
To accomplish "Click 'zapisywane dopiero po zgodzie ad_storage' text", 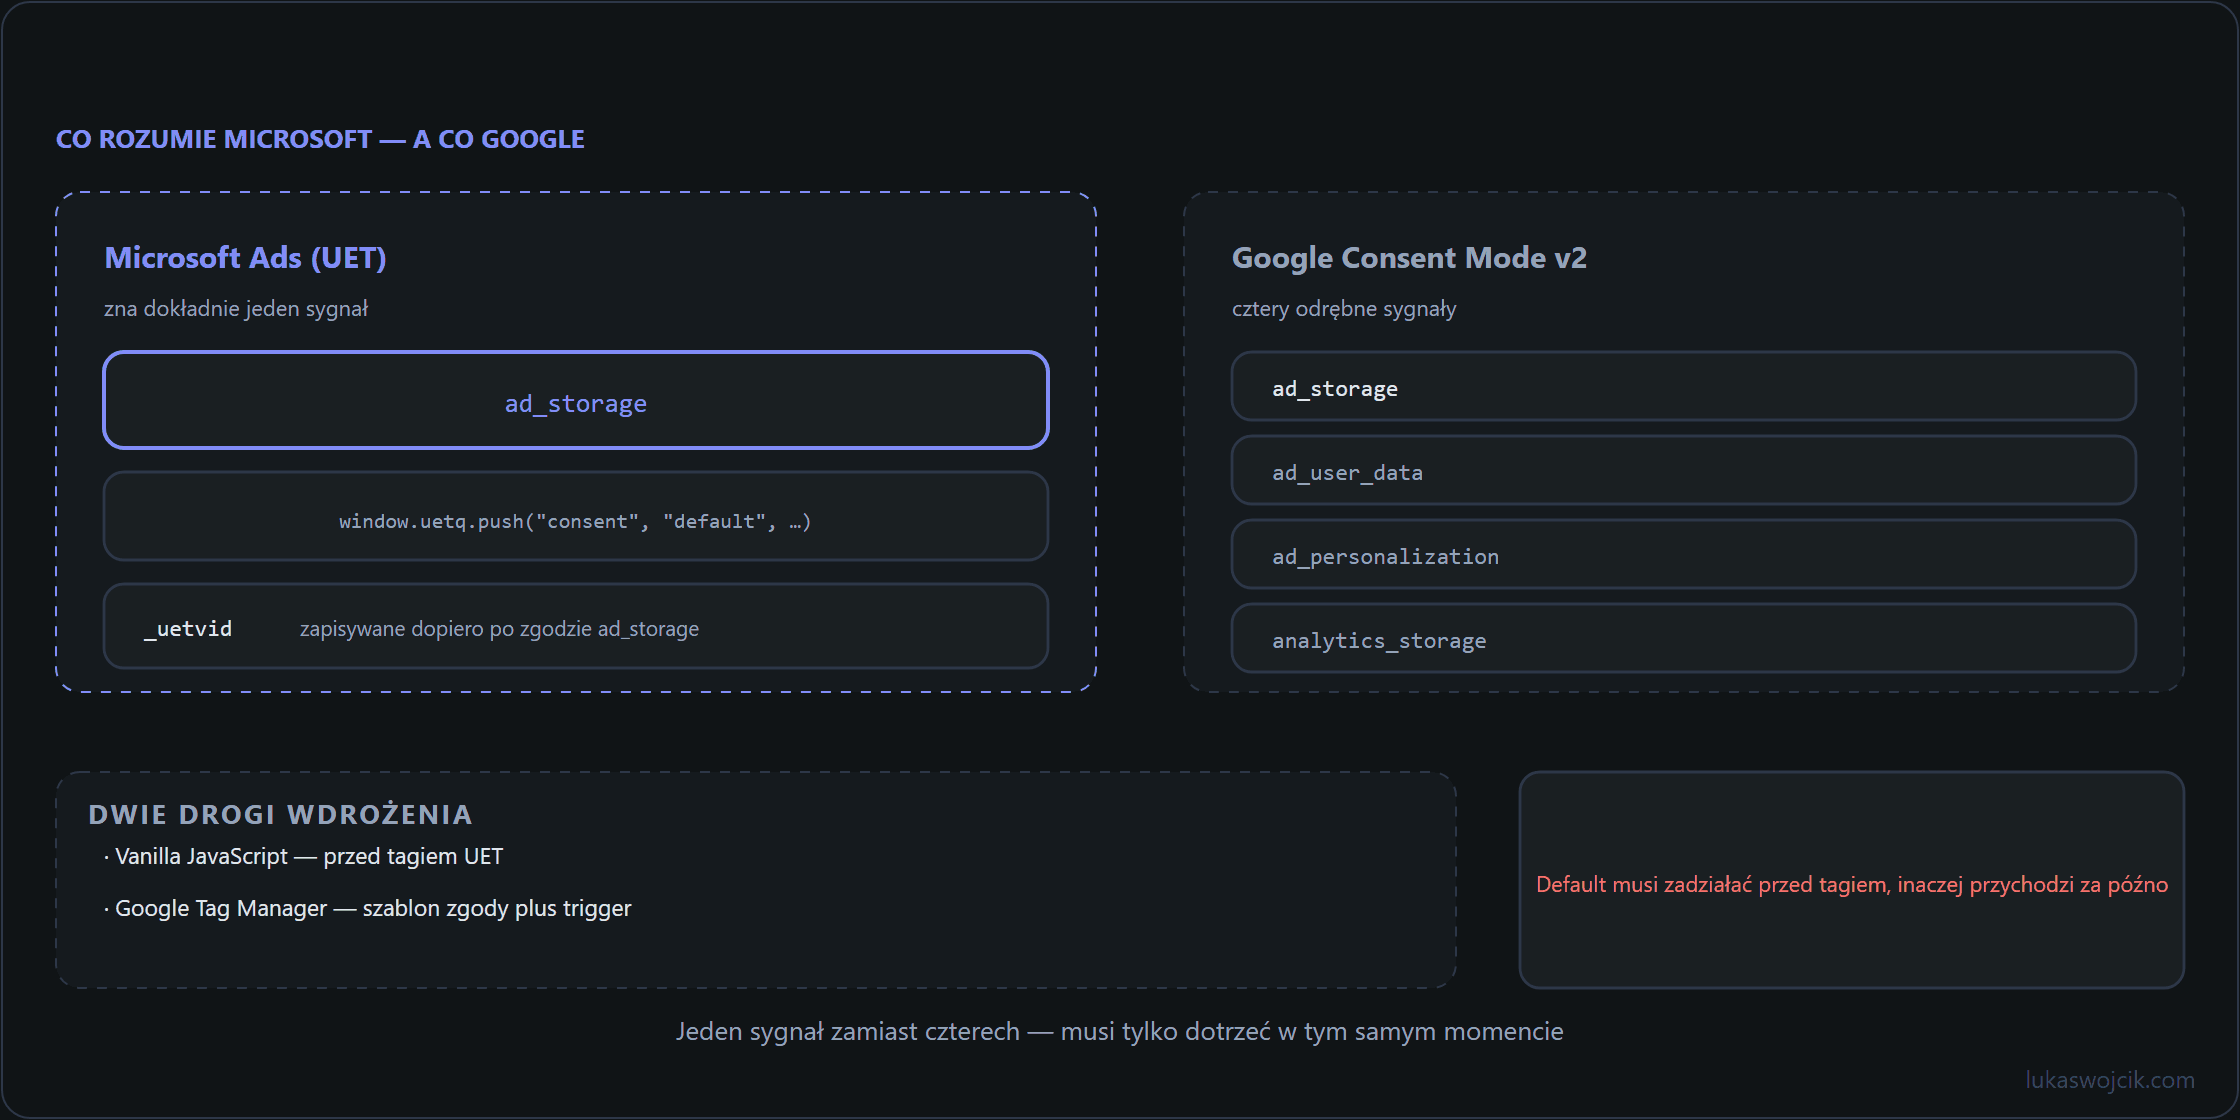I will point(499,629).
